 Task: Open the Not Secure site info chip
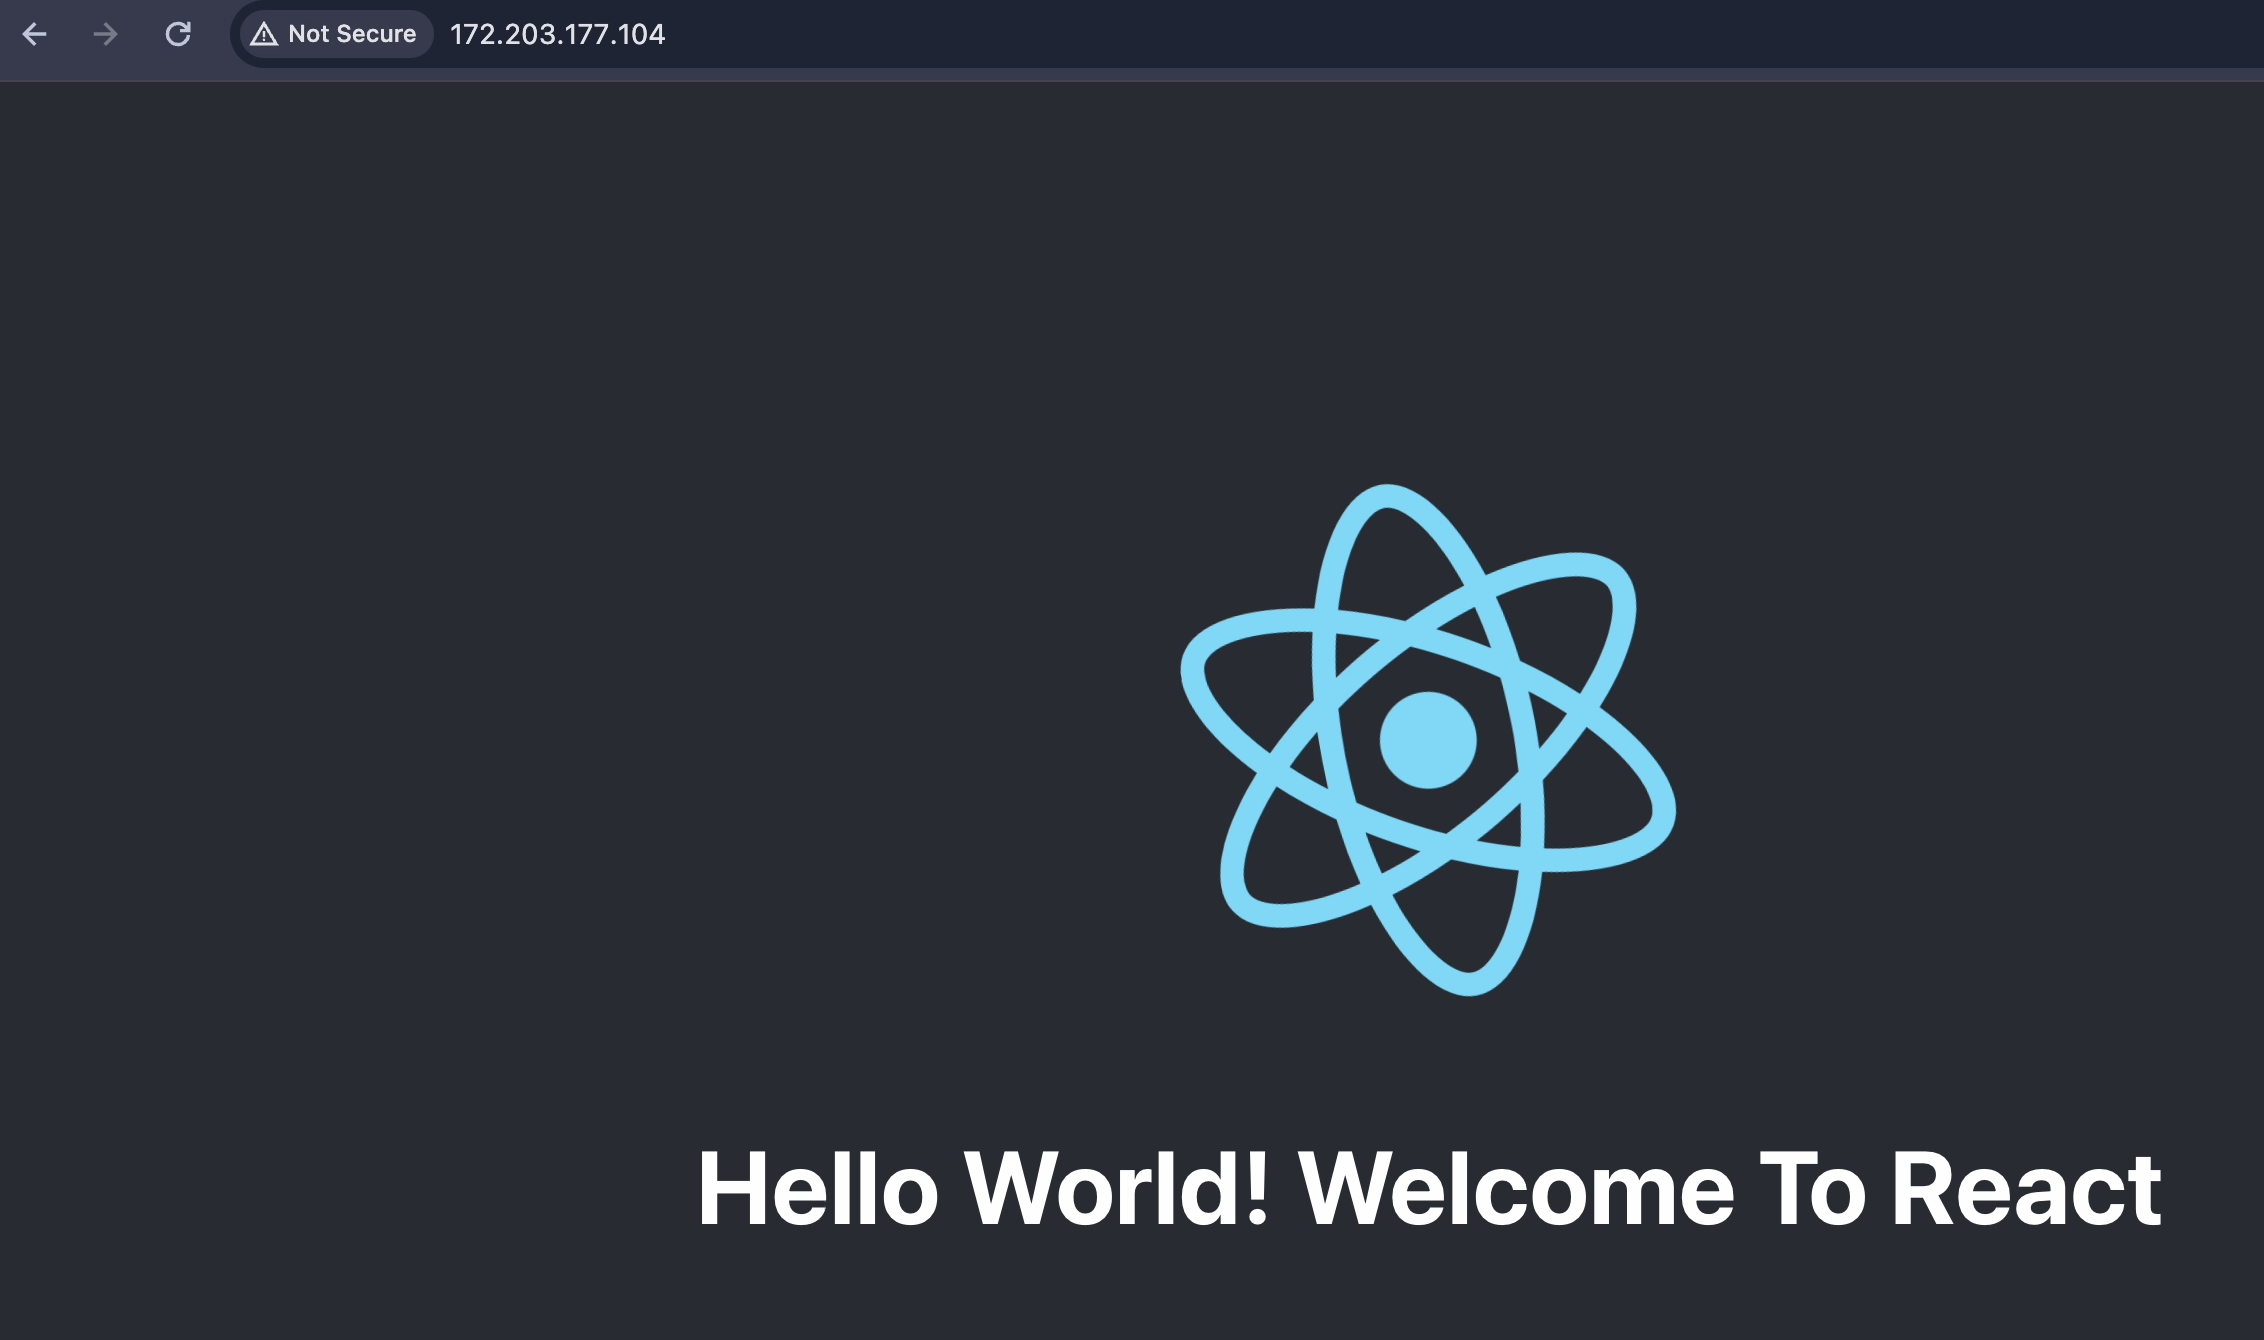point(336,35)
